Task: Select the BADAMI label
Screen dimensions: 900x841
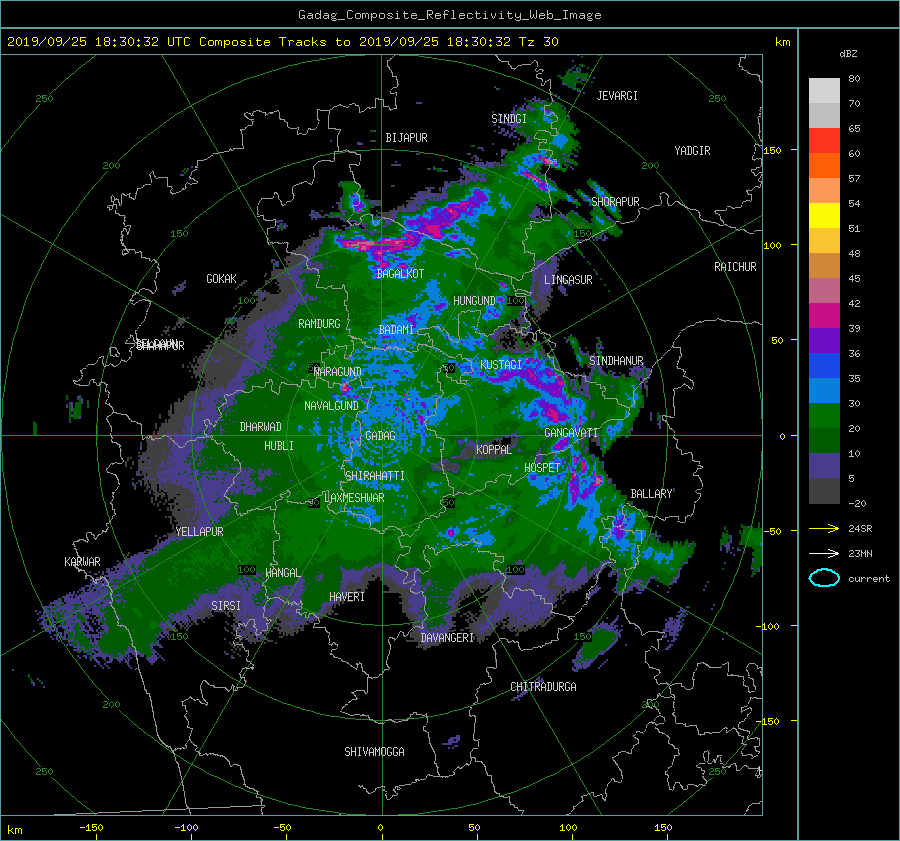Action: click(x=396, y=330)
